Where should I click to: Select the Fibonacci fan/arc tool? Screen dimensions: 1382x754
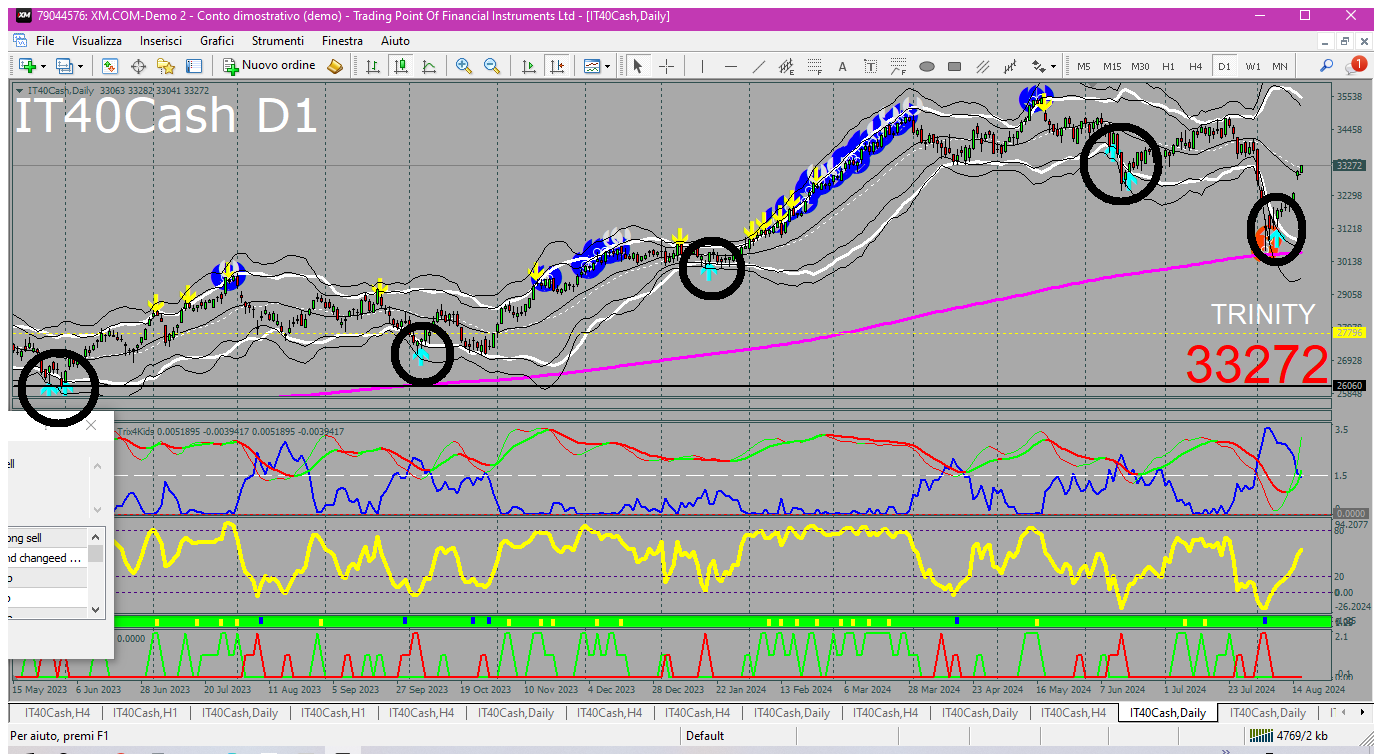coord(899,66)
